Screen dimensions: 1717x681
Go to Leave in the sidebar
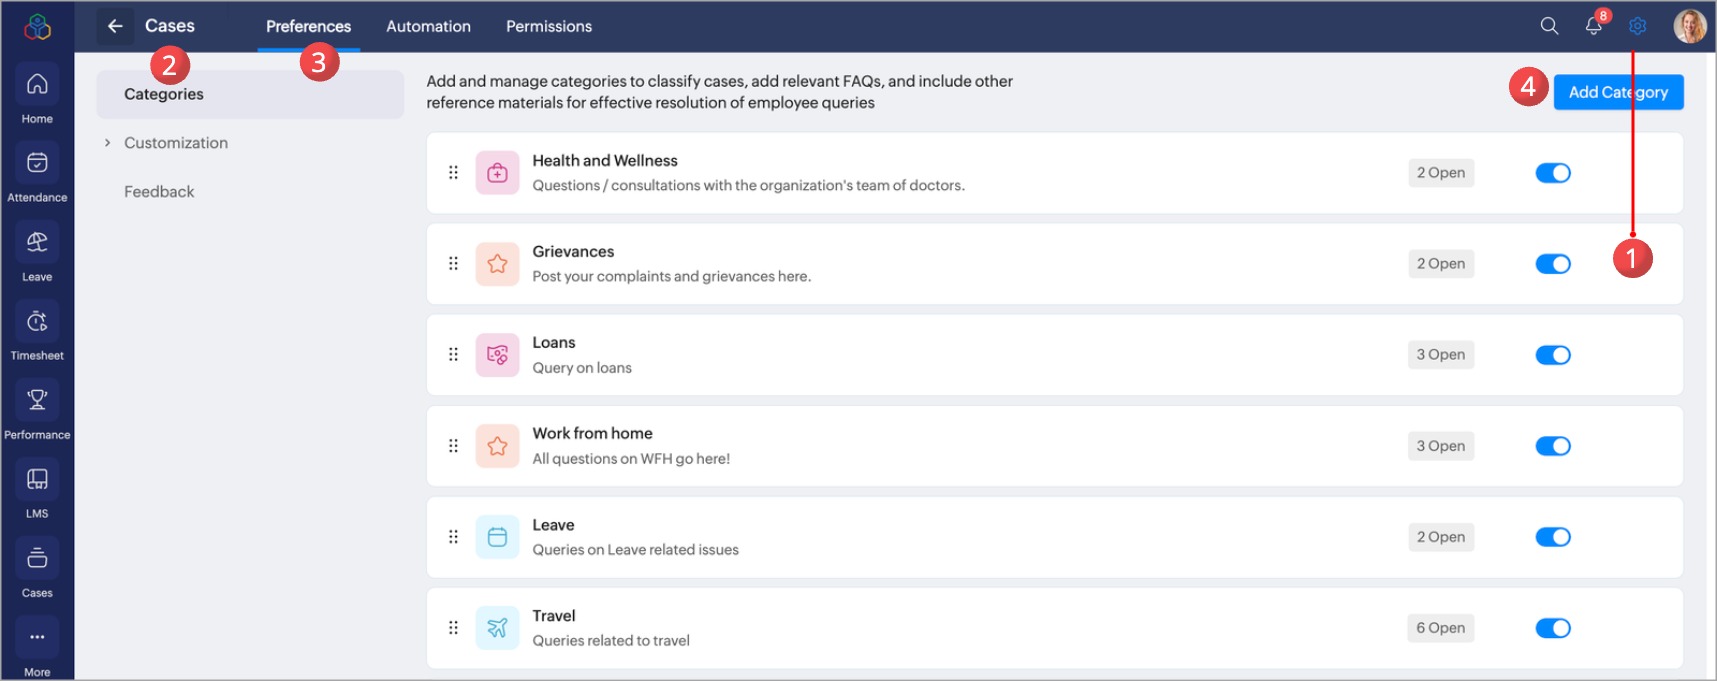coord(37,243)
